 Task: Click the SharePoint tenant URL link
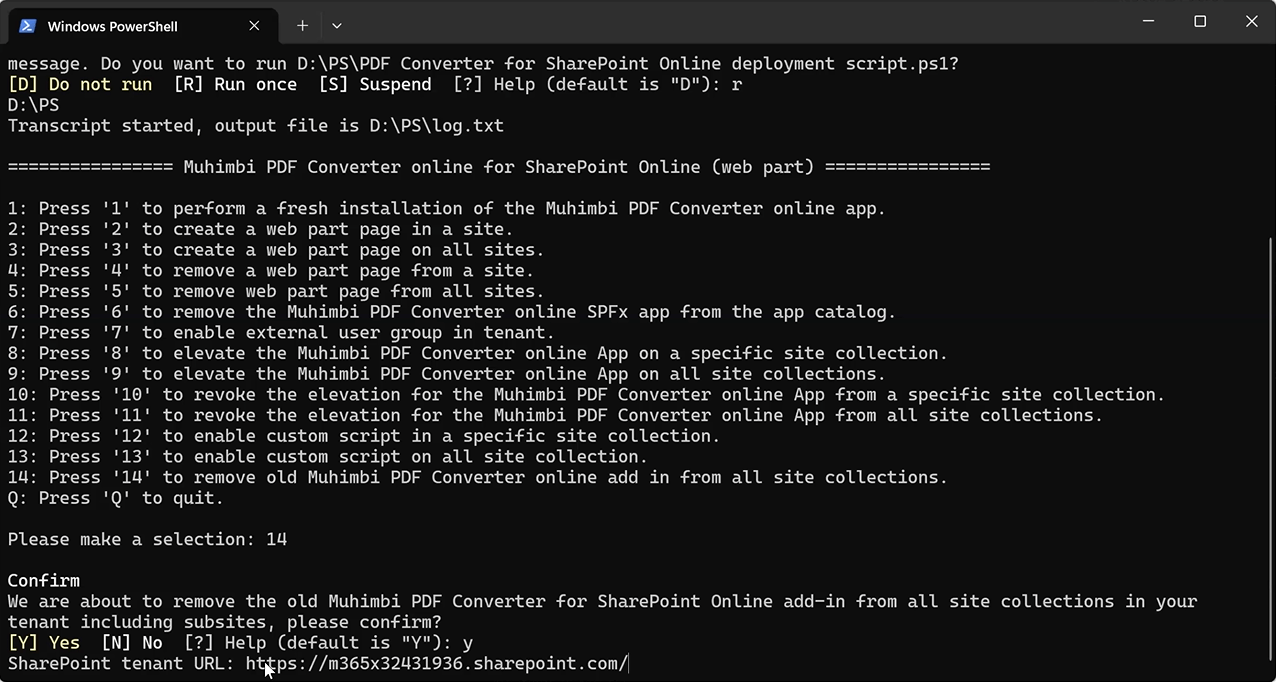(x=435, y=663)
